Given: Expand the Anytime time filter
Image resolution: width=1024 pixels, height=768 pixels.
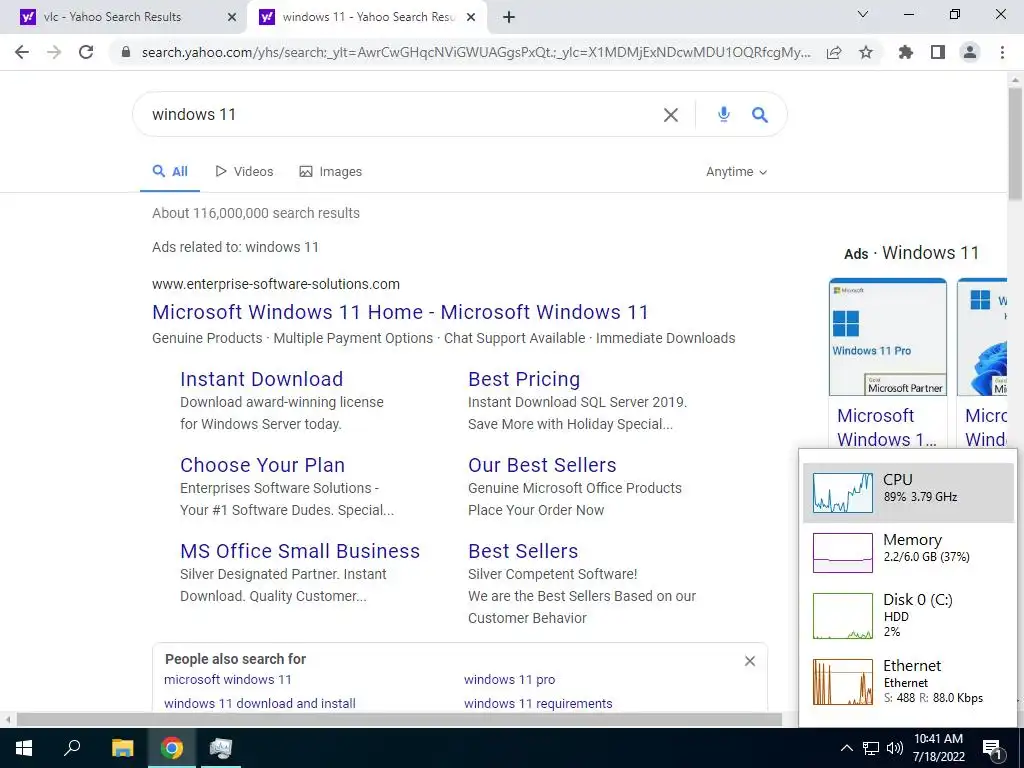Looking at the screenshot, I should click(736, 172).
